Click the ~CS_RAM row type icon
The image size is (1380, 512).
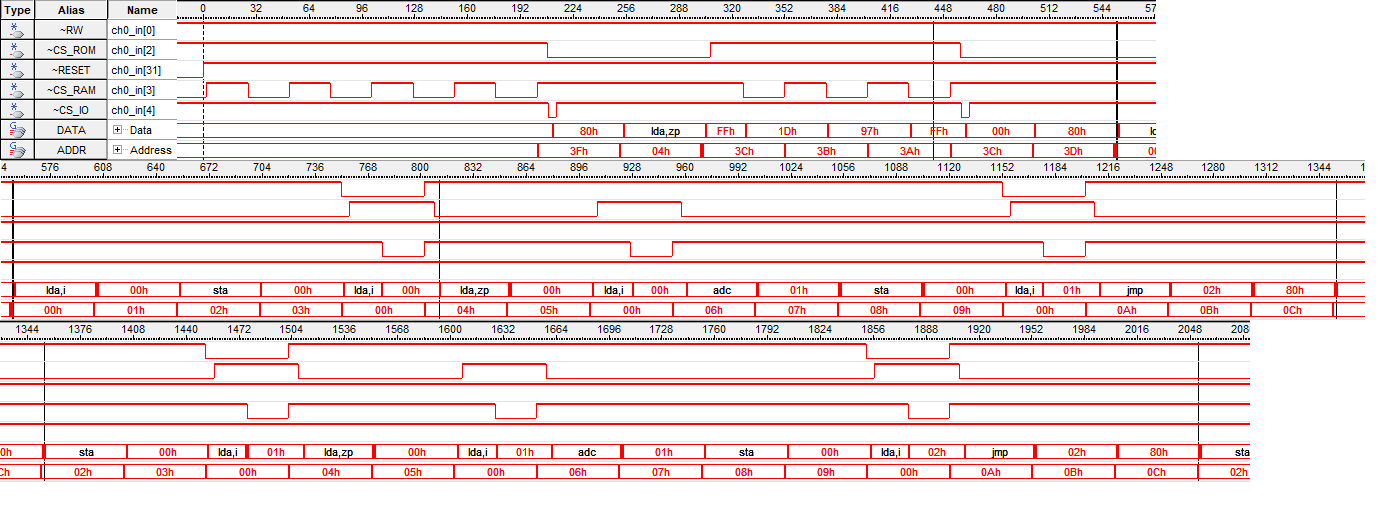click(18, 90)
